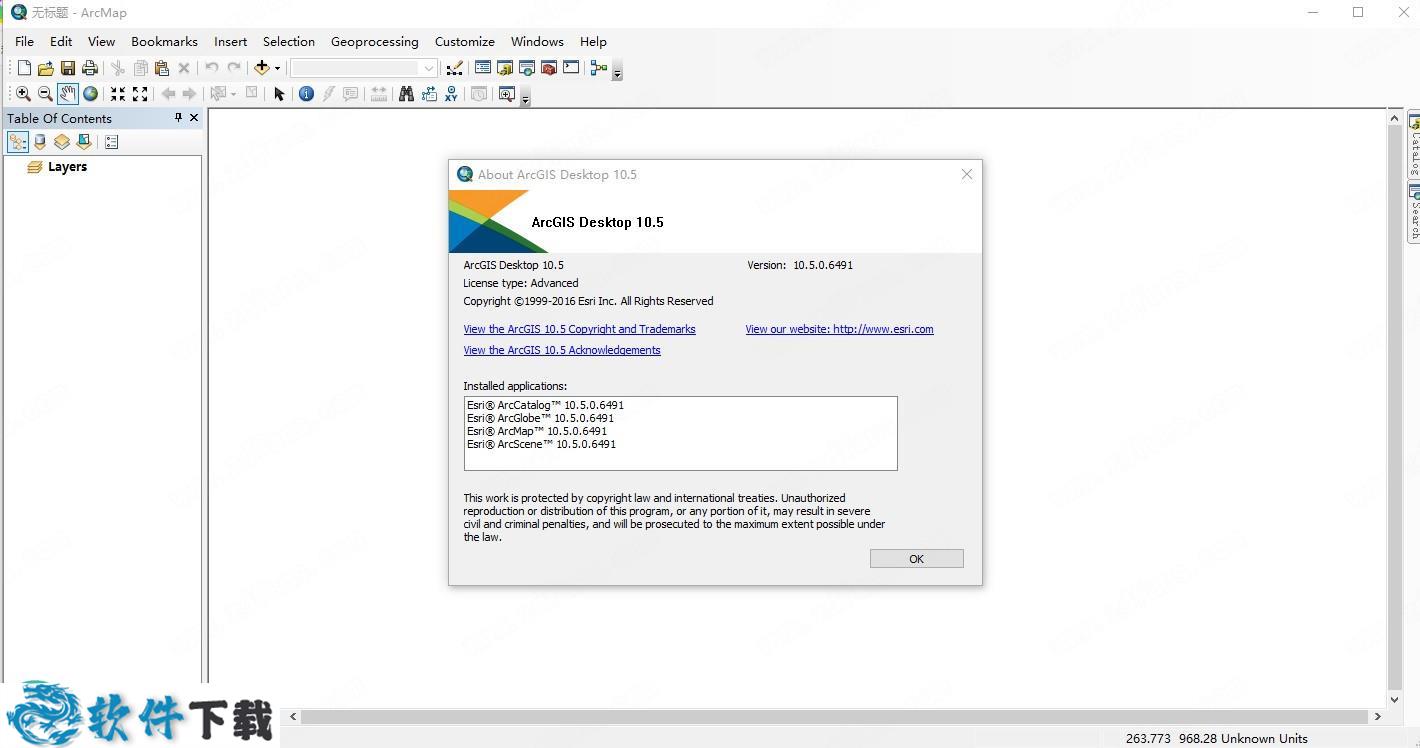
Task: Open the Find Route tool
Action: pyautogui.click(x=429, y=94)
